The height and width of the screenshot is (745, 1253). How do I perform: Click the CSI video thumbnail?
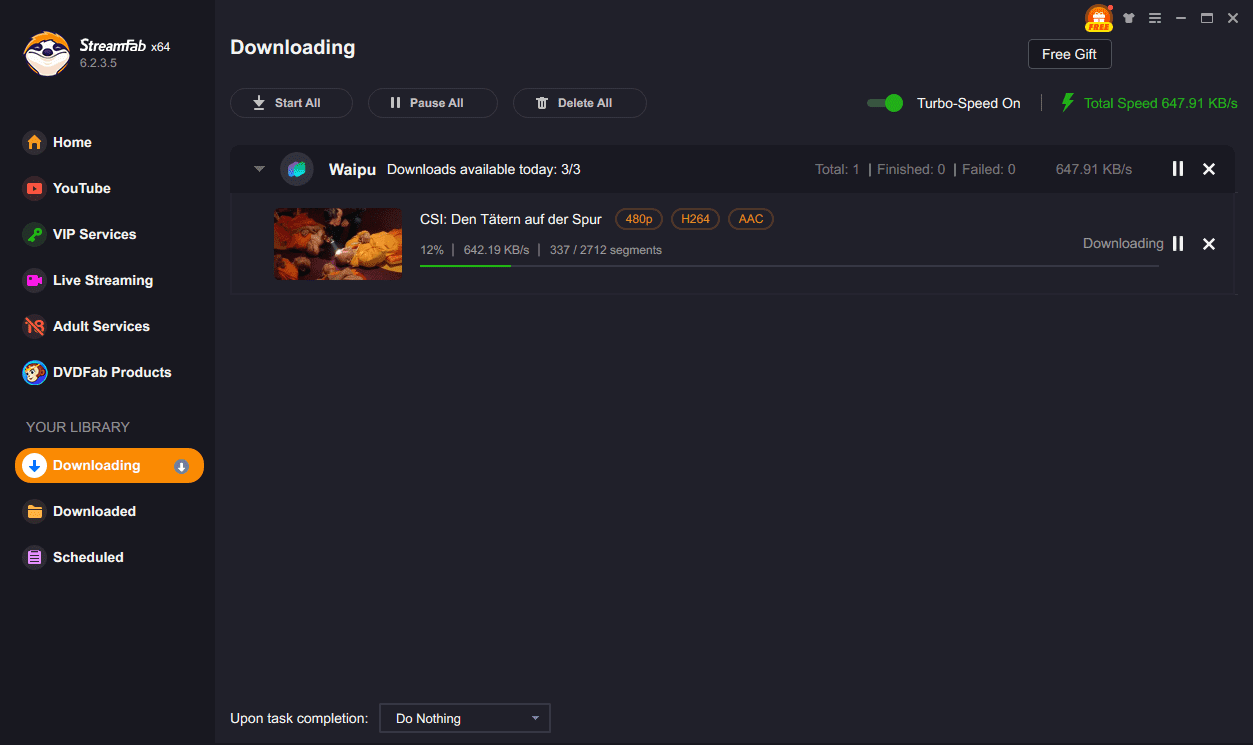point(338,244)
